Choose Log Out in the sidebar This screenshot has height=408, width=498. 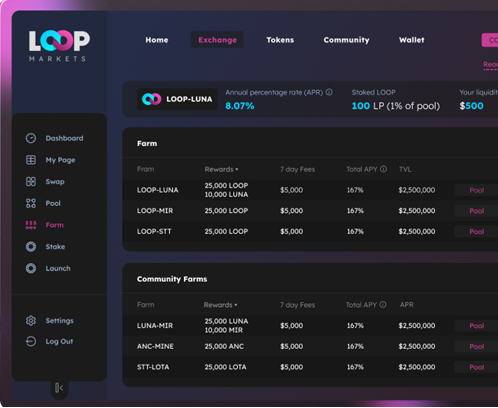coord(59,342)
